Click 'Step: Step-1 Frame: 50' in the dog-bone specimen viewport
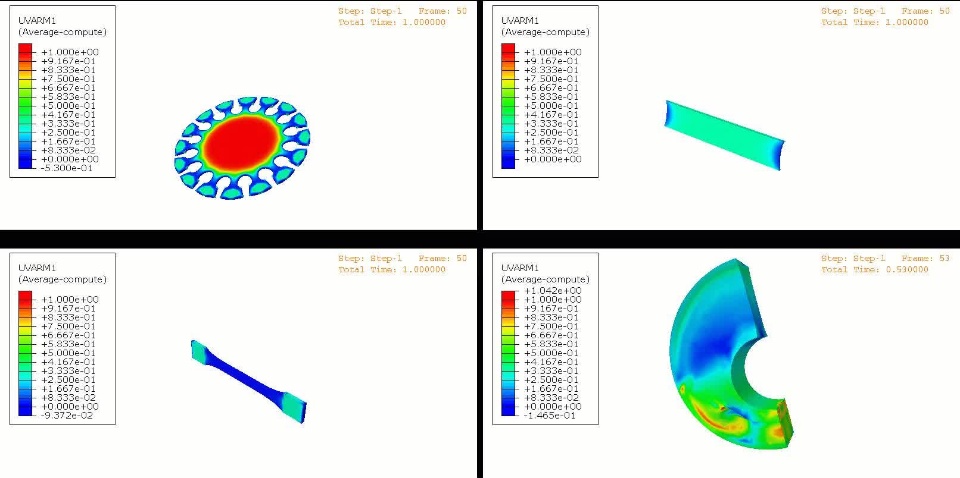The height and width of the screenshot is (478, 960). point(402,258)
